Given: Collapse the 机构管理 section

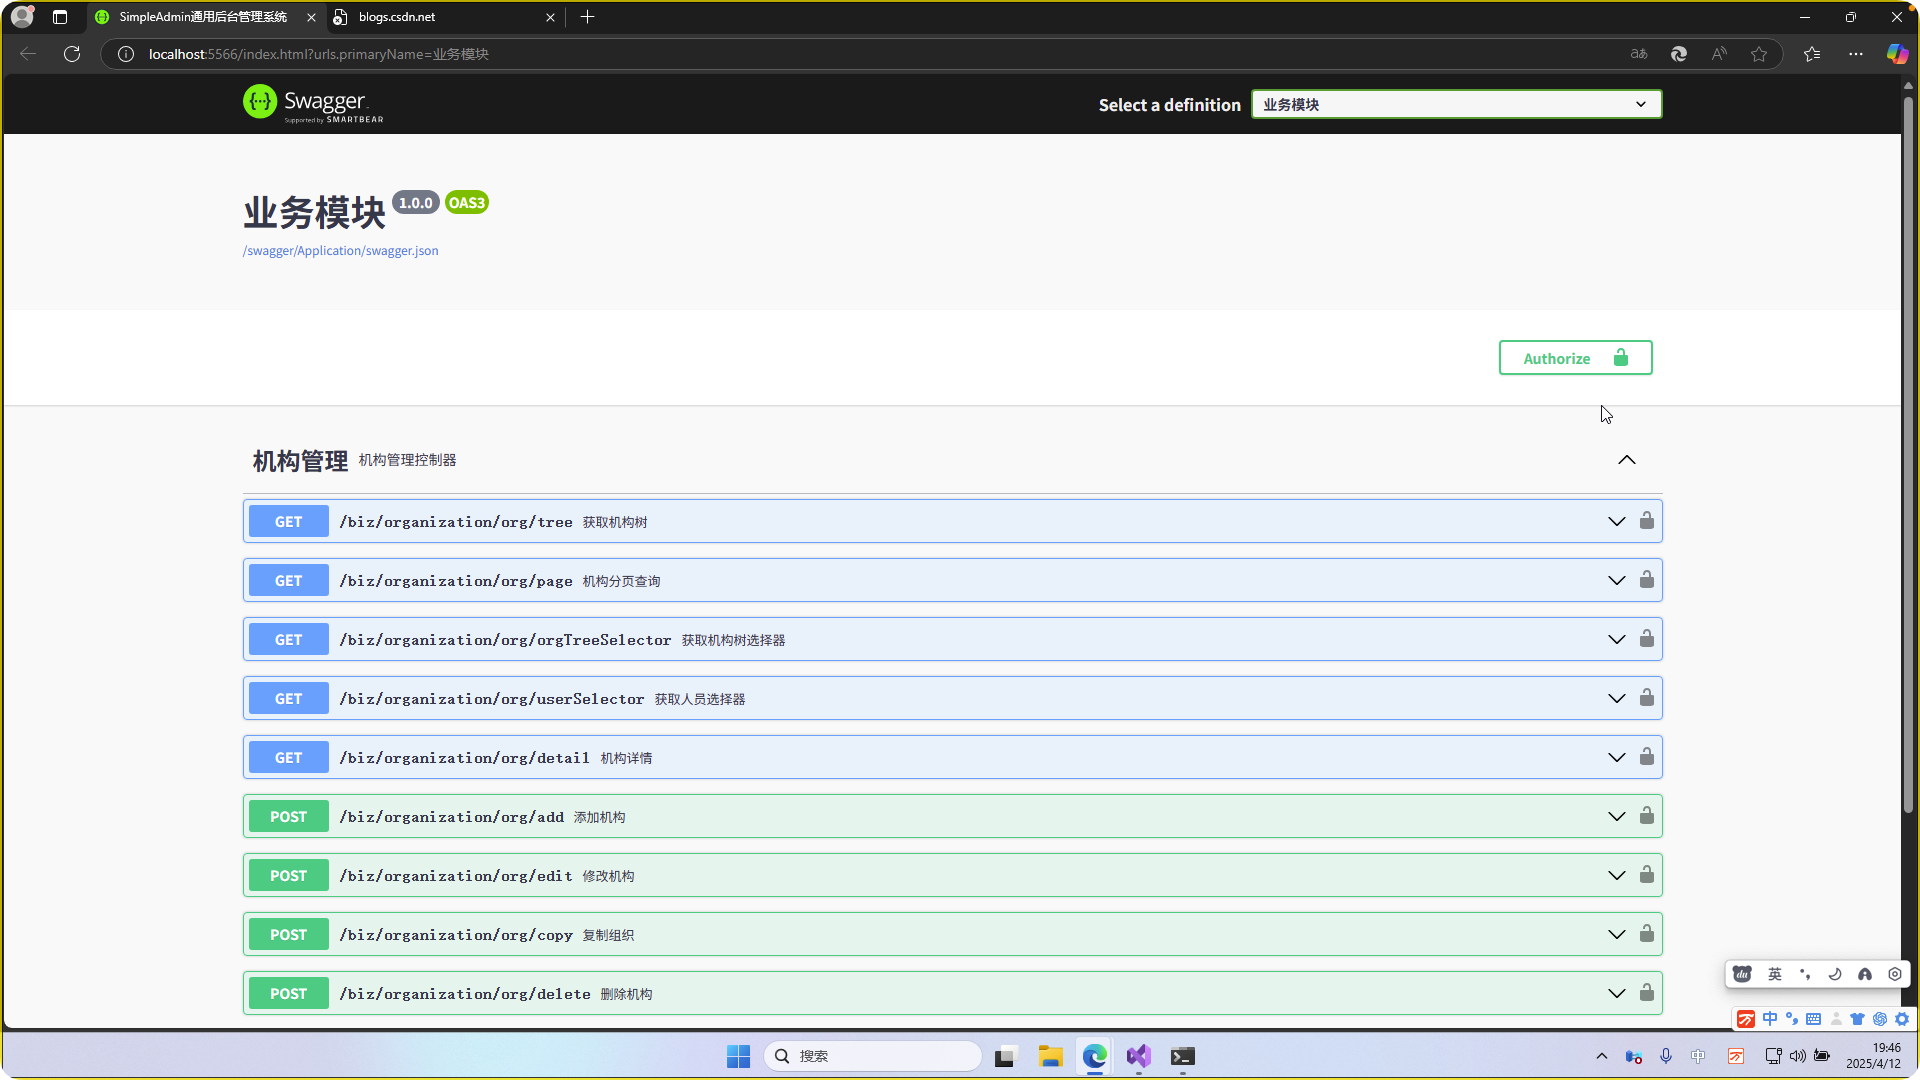Looking at the screenshot, I should point(1627,460).
